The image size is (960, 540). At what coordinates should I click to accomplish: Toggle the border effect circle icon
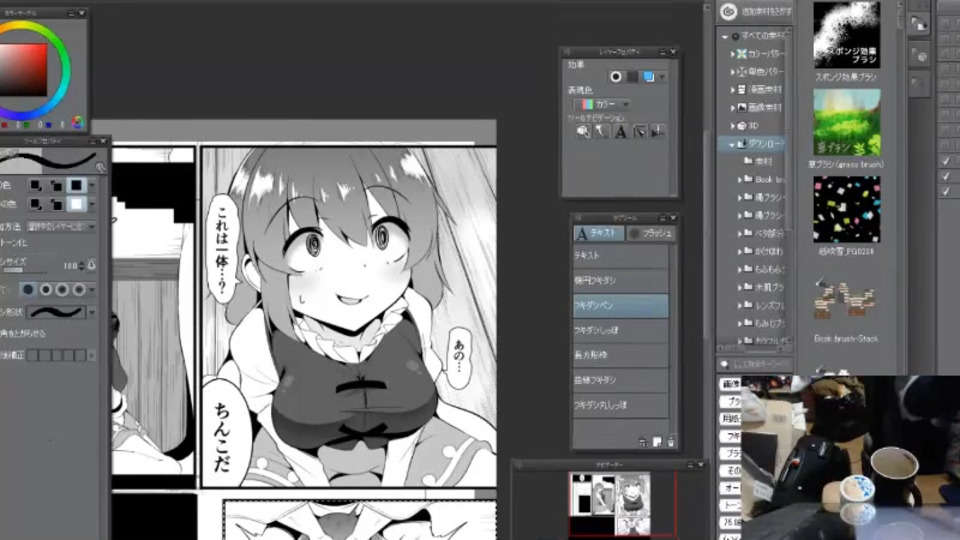pyautogui.click(x=616, y=77)
